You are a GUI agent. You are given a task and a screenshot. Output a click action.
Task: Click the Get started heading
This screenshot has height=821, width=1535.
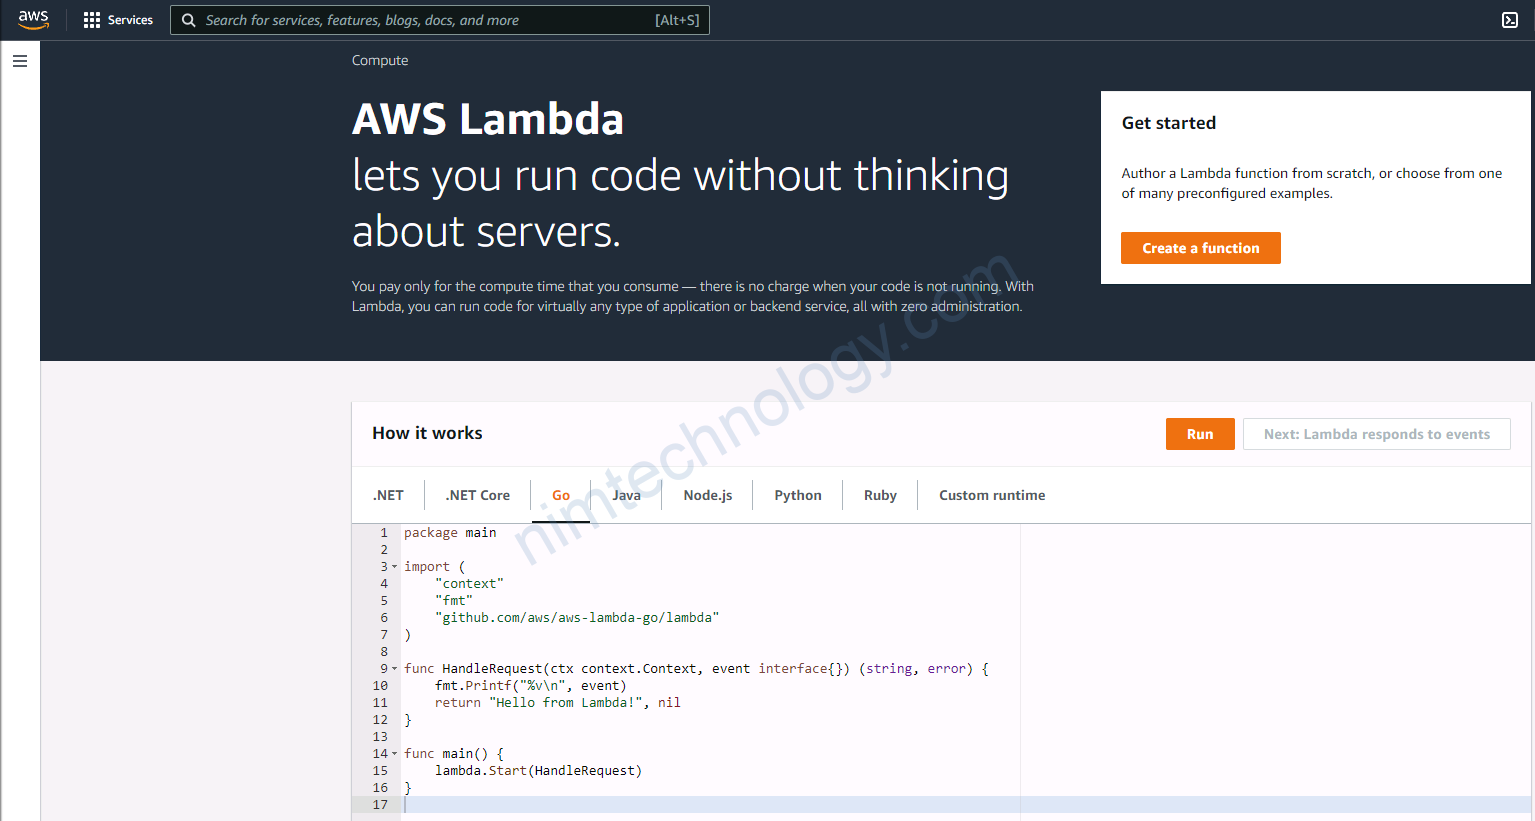[1168, 123]
